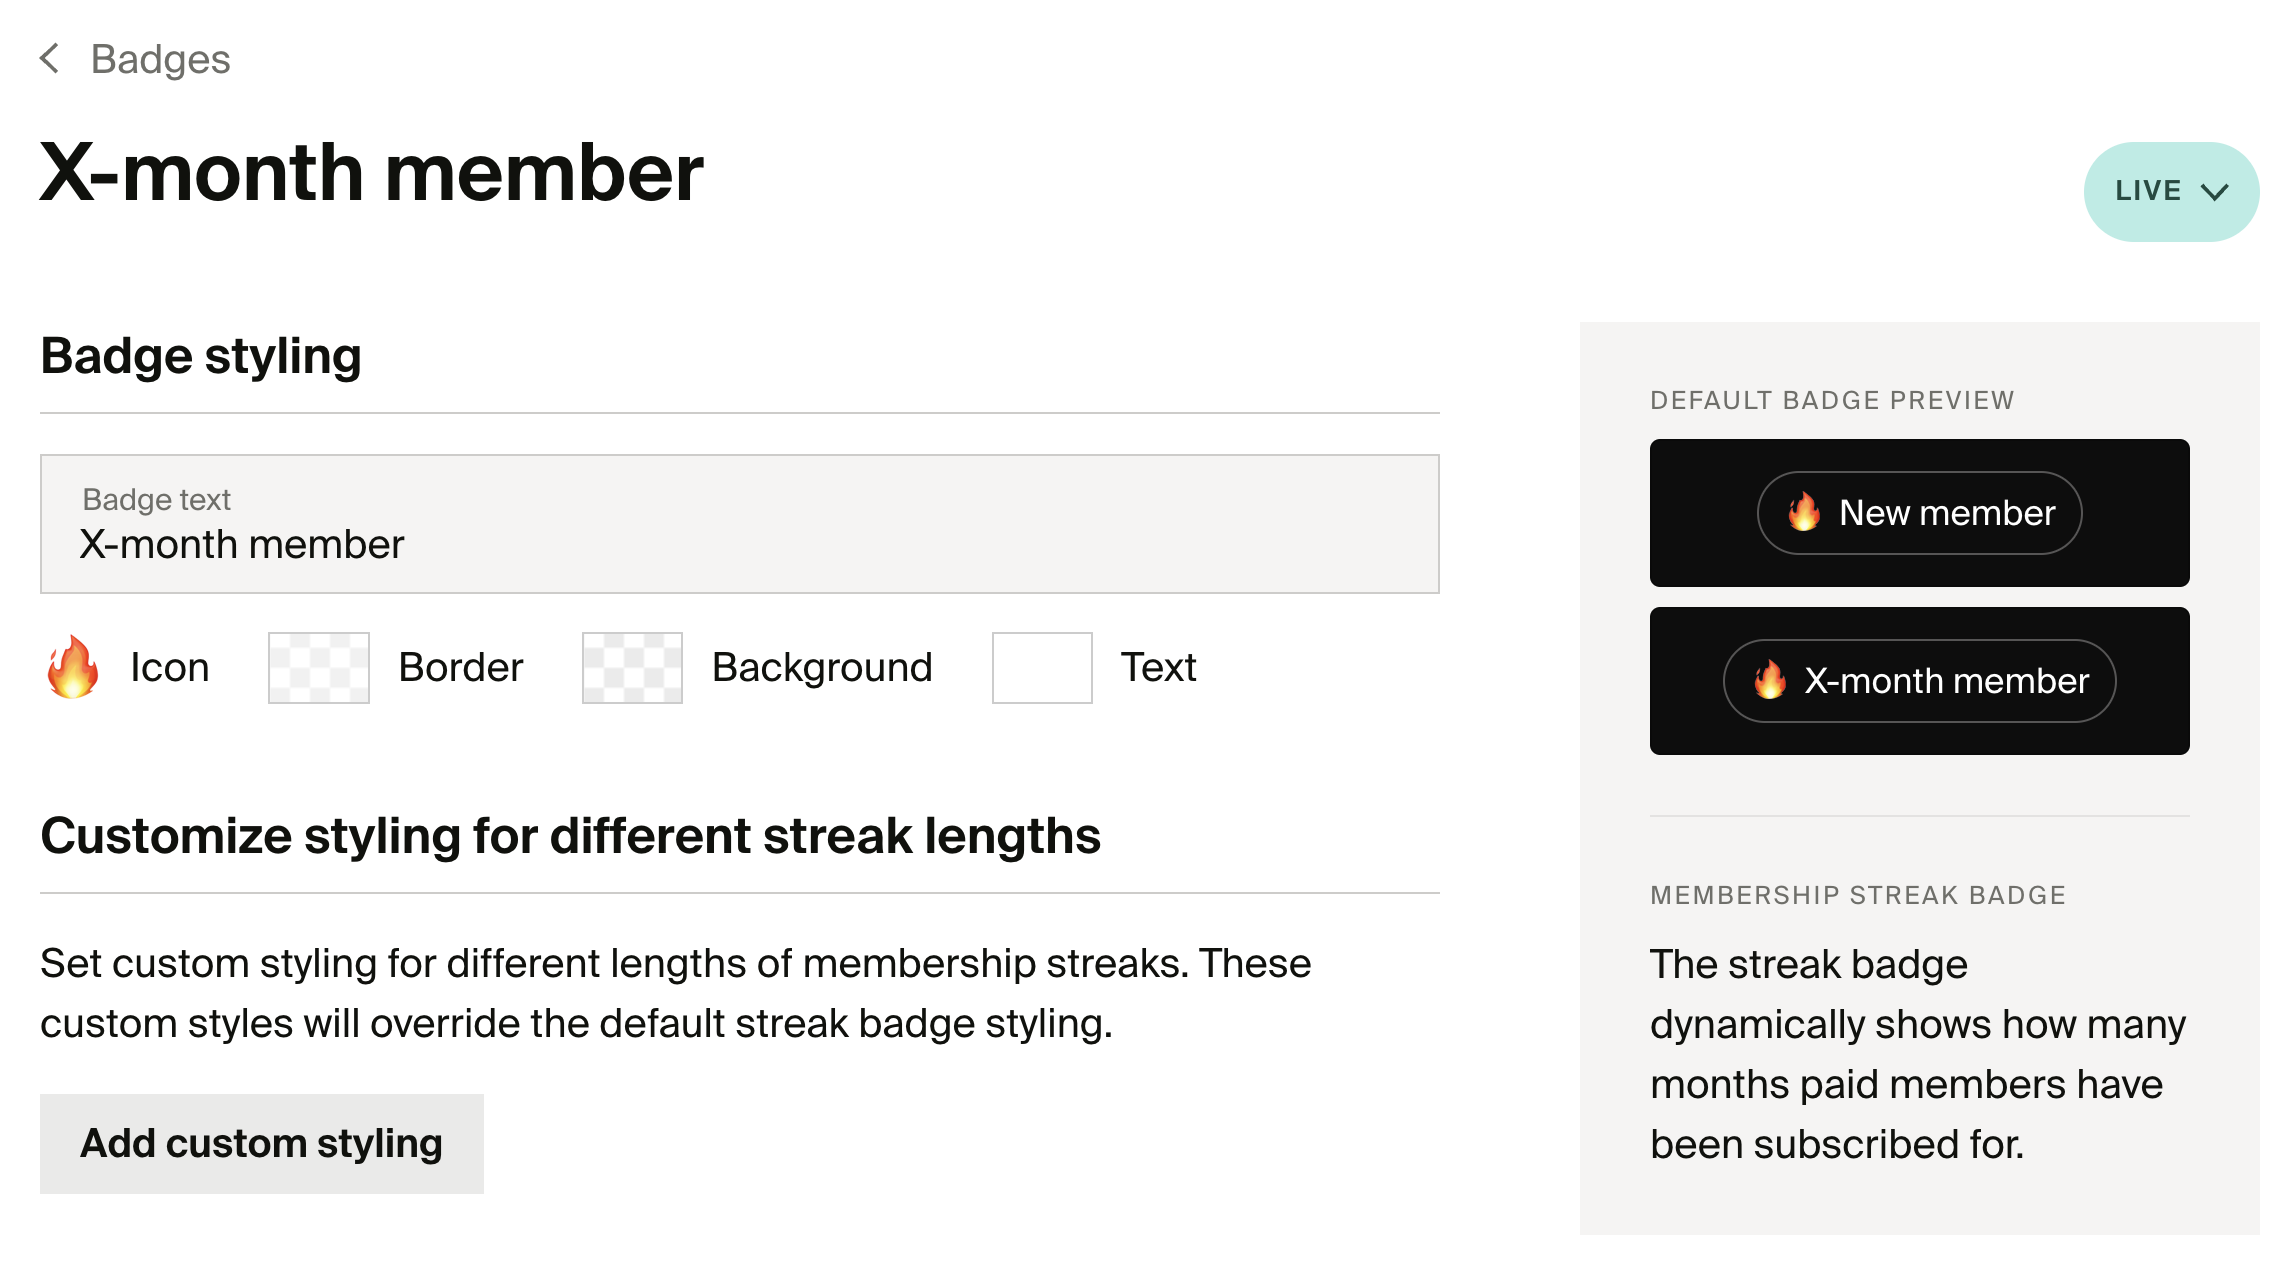This screenshot has height=1266, width=2292.
Task: Click the New member badge preview
Action: point(1919,513)
